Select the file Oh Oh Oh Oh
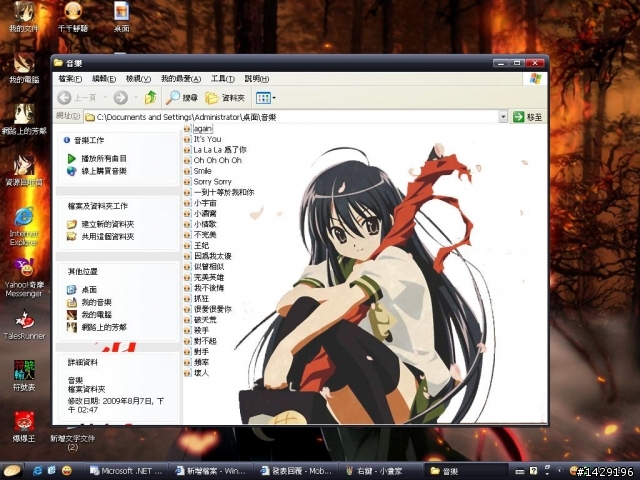 coord(218,160)
